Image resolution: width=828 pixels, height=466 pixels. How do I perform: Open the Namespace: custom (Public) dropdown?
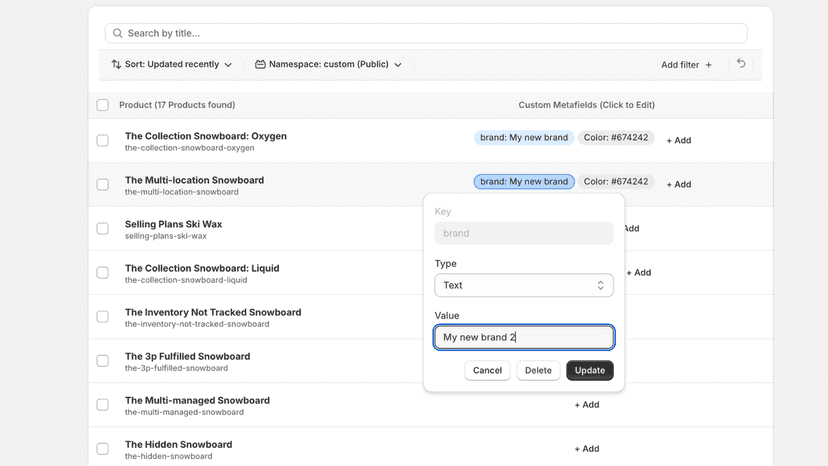point(328,64)
